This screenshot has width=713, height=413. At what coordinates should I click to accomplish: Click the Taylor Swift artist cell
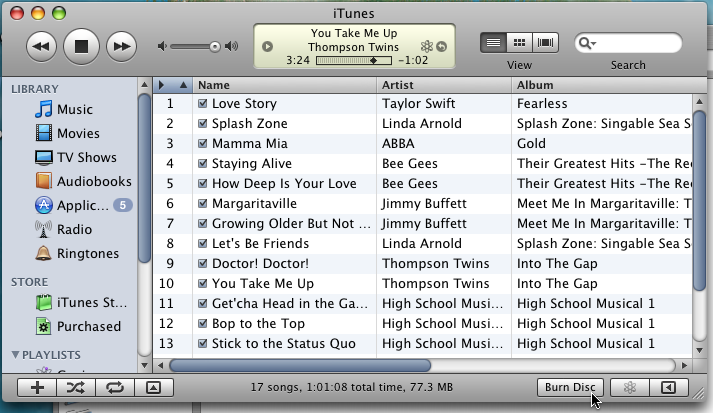(418, 104)
